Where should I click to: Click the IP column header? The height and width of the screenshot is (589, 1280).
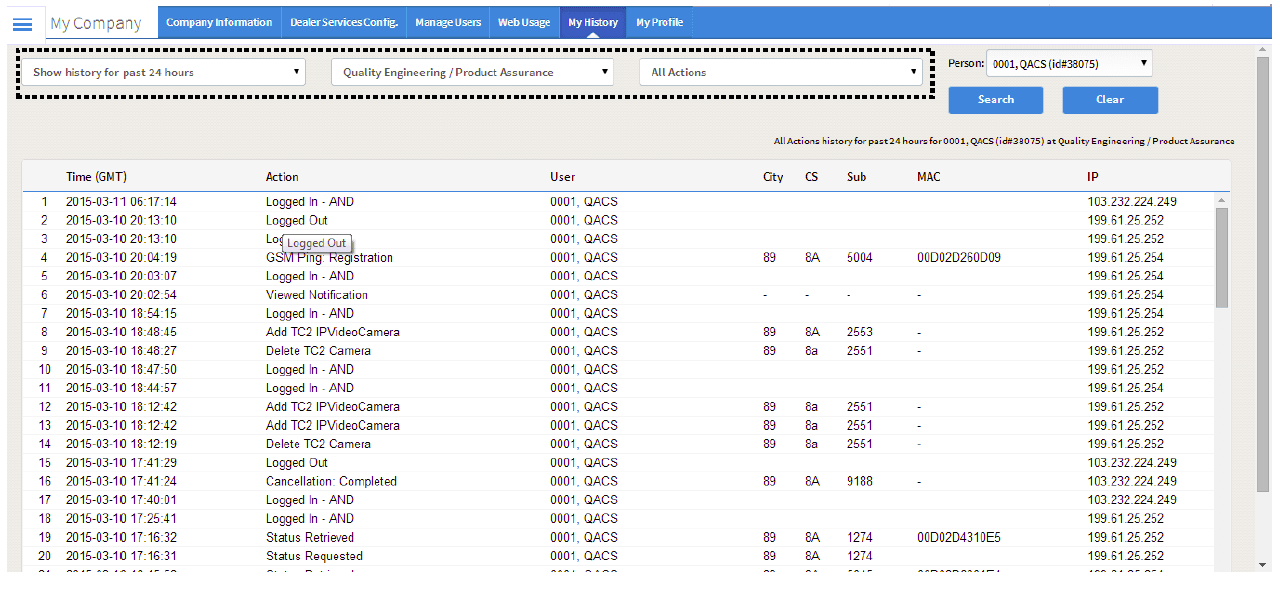point(1093,177)
